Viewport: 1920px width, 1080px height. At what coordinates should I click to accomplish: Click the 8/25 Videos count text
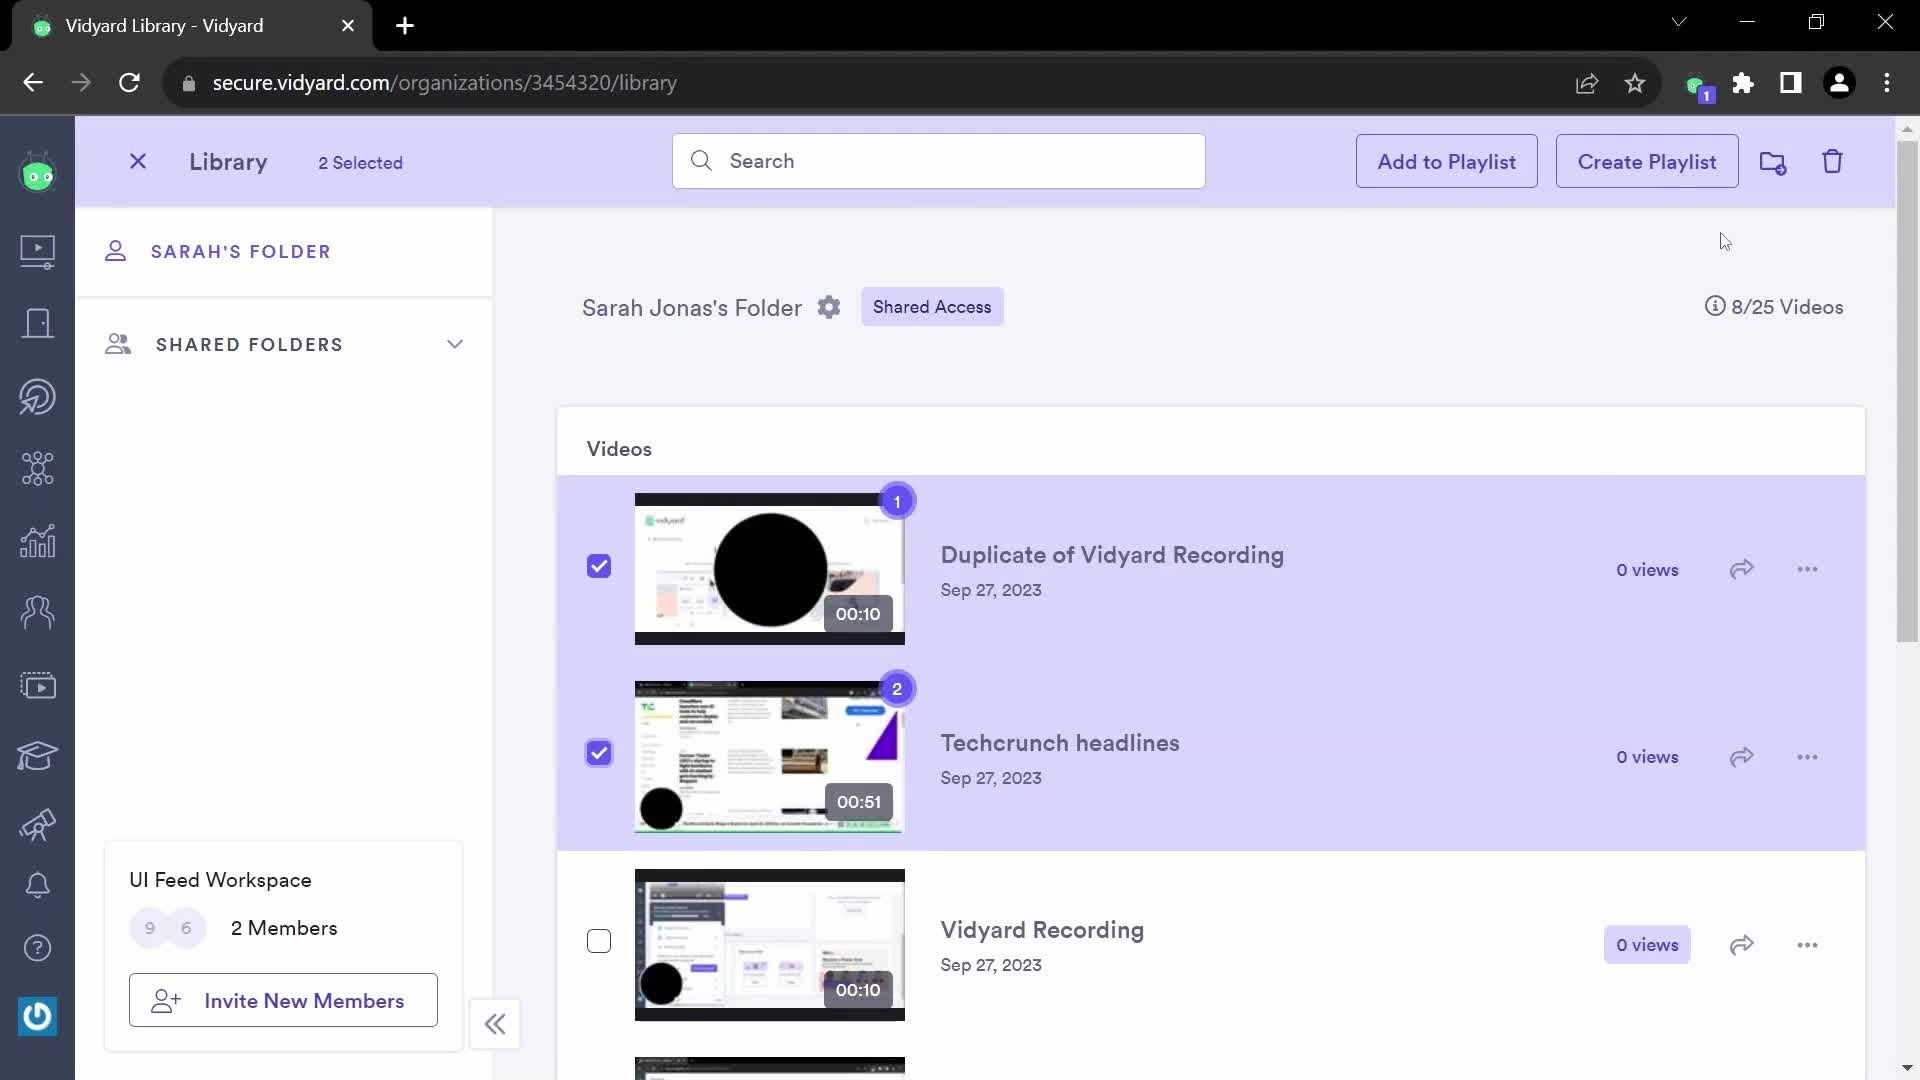click(1787, 307)
